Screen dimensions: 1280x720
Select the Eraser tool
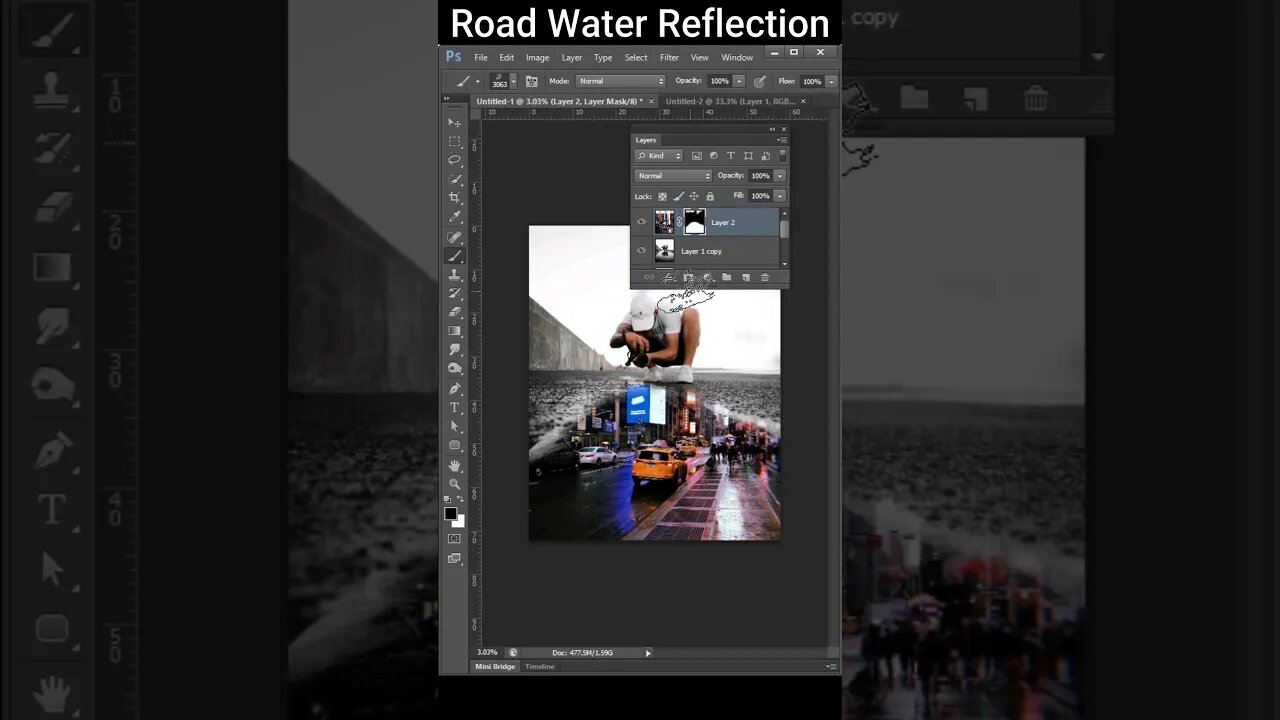pos(454,312)
